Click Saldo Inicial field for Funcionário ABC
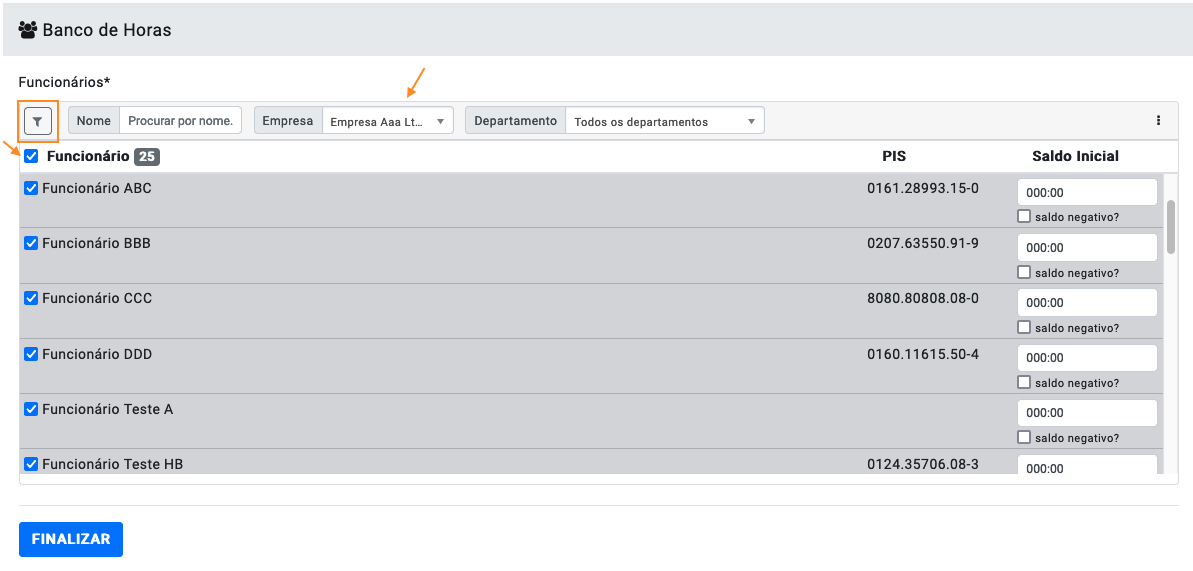1193x571 pixels. pos(1087,193)
